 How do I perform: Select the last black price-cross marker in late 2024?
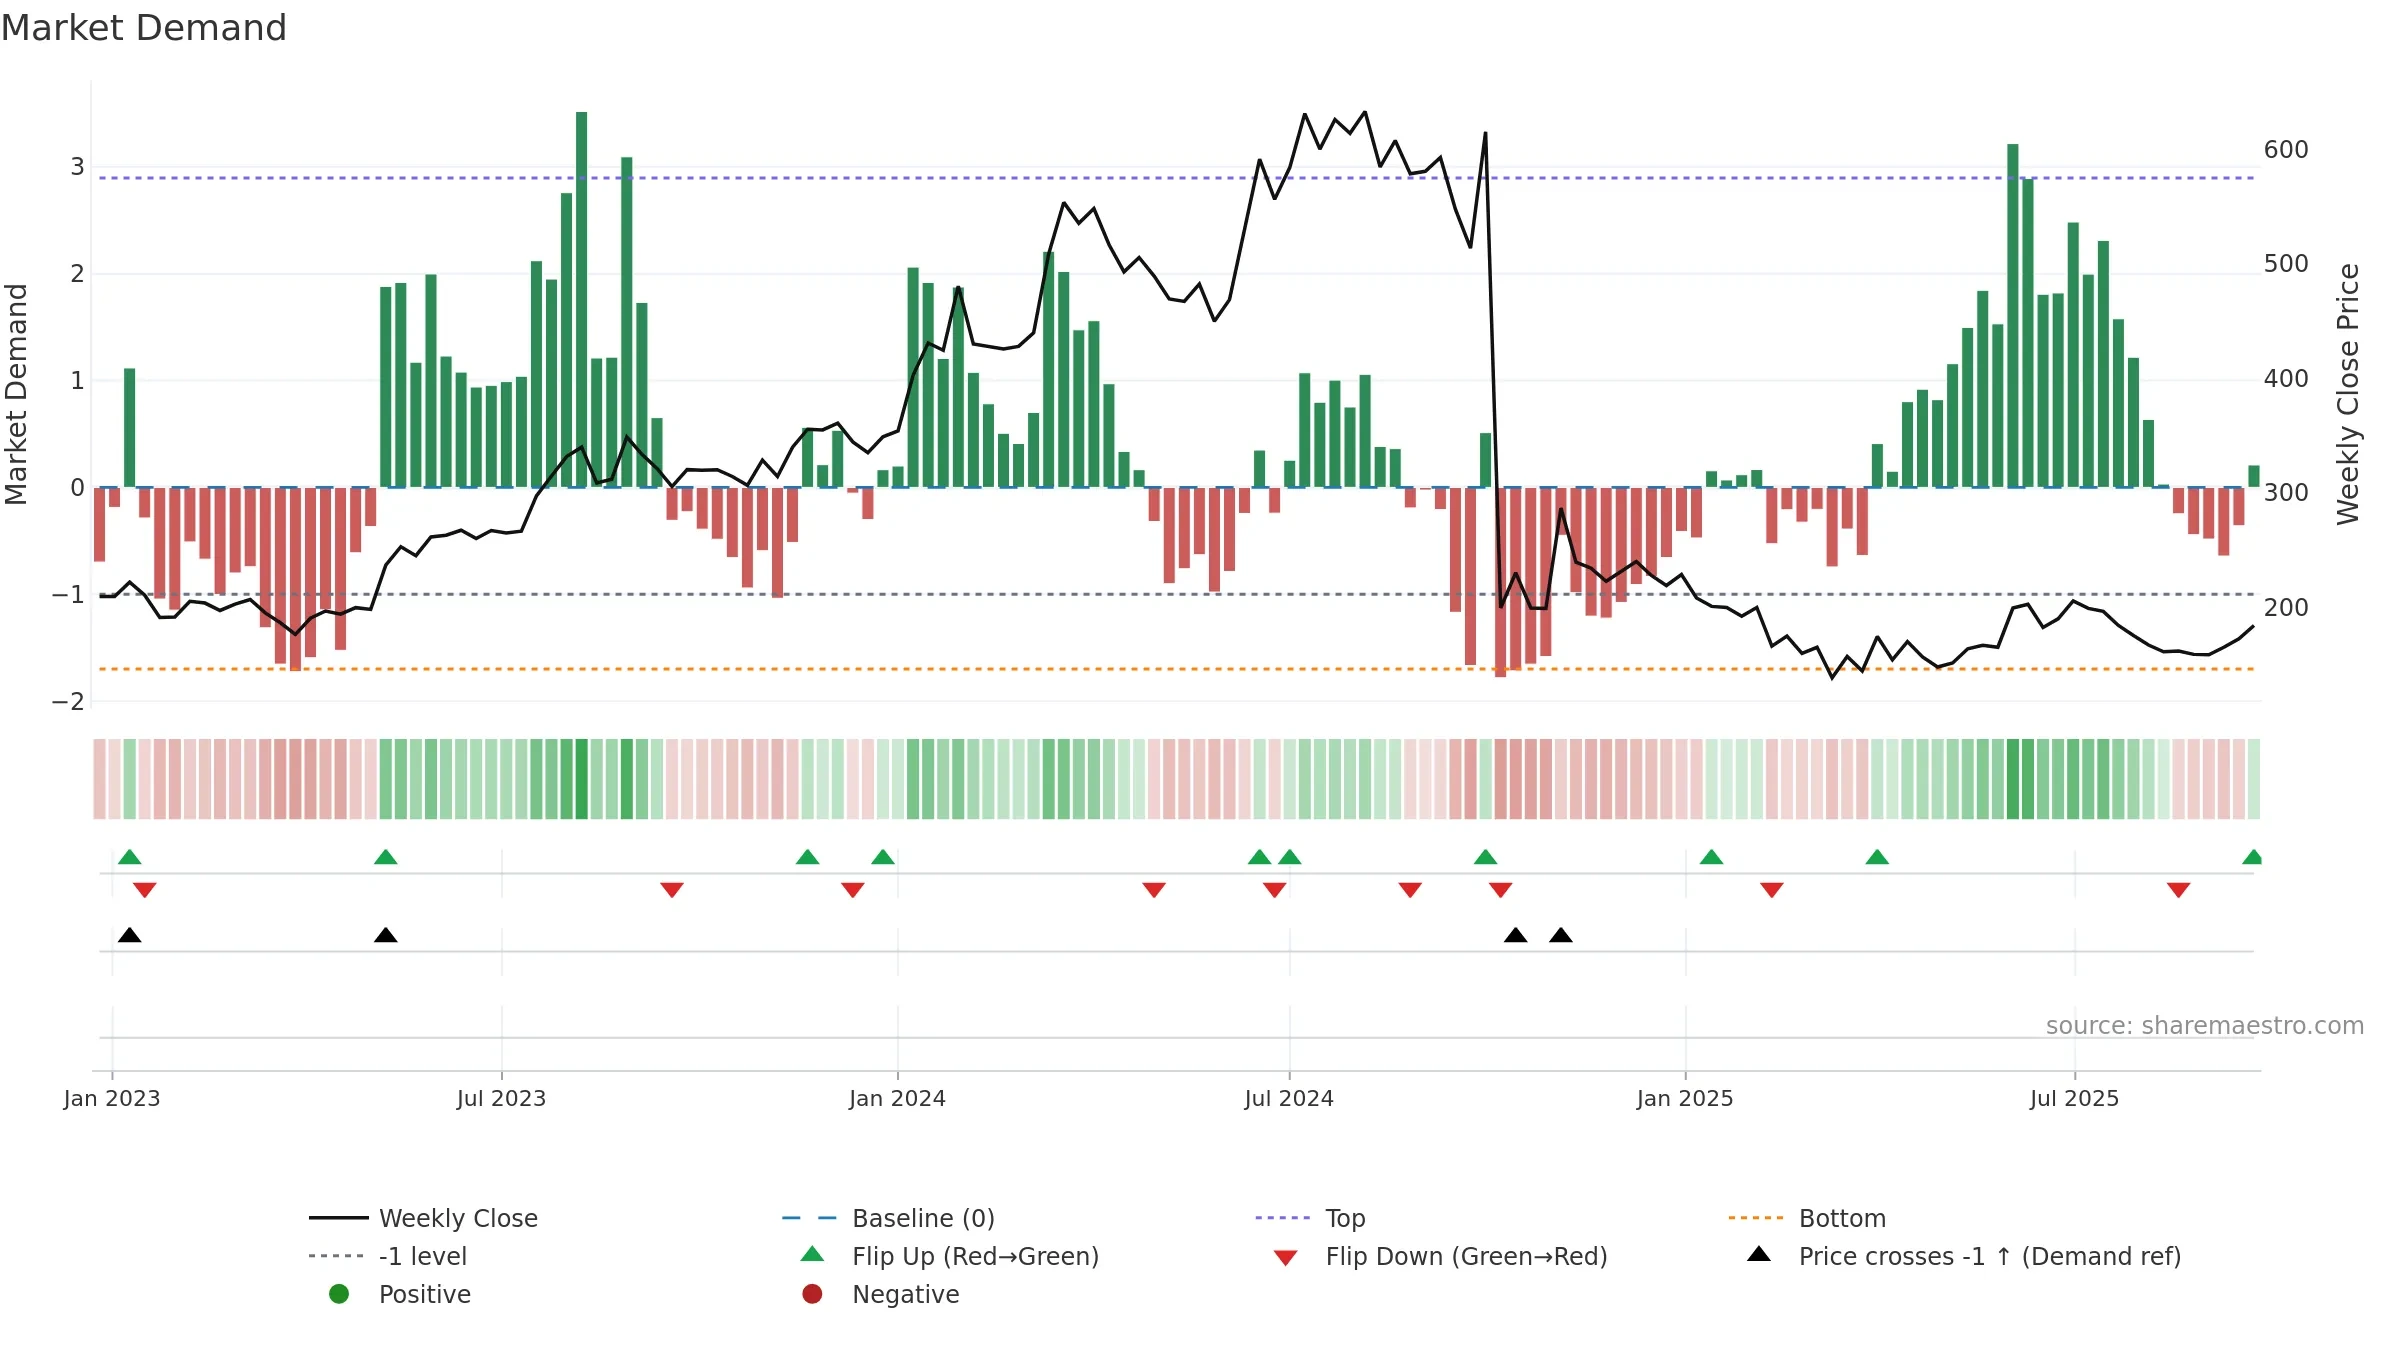coord(1561,935)
